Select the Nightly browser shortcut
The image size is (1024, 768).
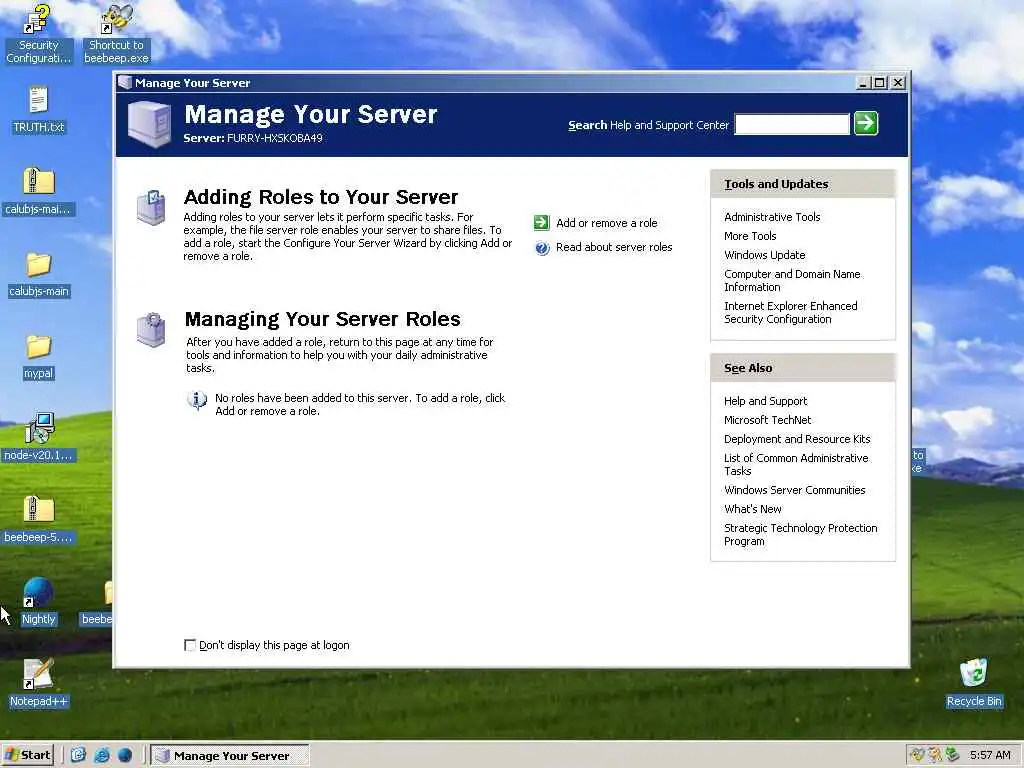[x=39, y=601]
